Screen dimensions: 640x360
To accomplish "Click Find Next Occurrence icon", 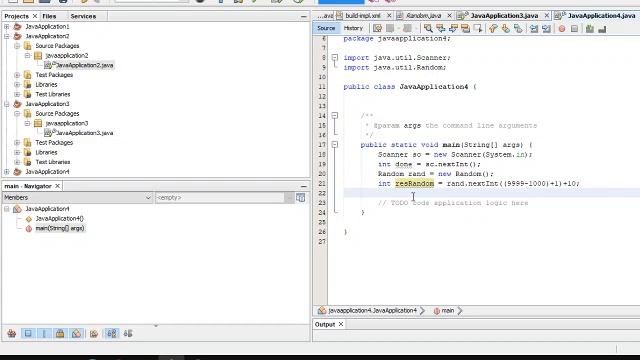I will pyautogui.click(x=453, y=28).
